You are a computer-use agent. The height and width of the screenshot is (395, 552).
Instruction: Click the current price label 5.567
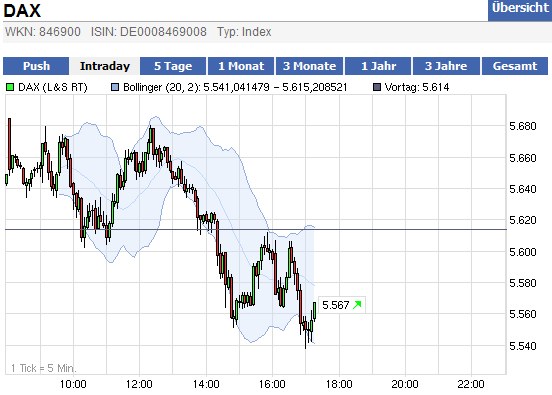click(335, 305)
